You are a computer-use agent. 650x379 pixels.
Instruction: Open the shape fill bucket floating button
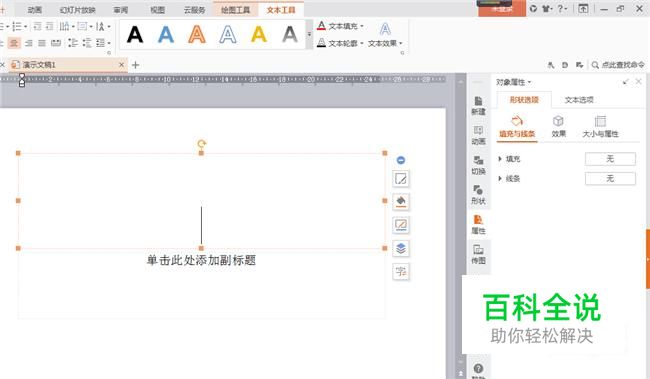point(401,202)
